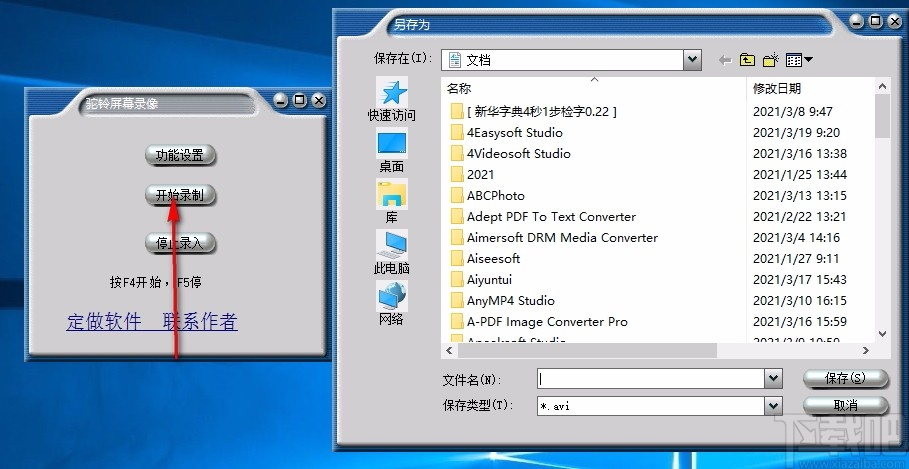Click the horizontal scrollbar right arrow
The image size is (909, 469).
click(866, 351)
